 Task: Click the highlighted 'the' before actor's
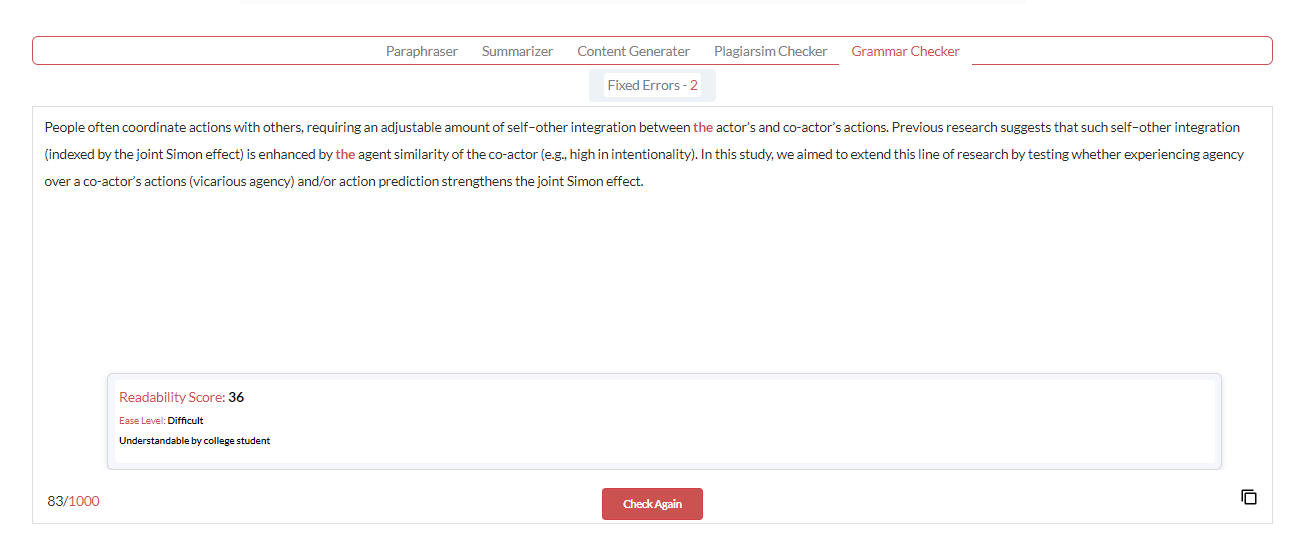(x=703, y=128)
